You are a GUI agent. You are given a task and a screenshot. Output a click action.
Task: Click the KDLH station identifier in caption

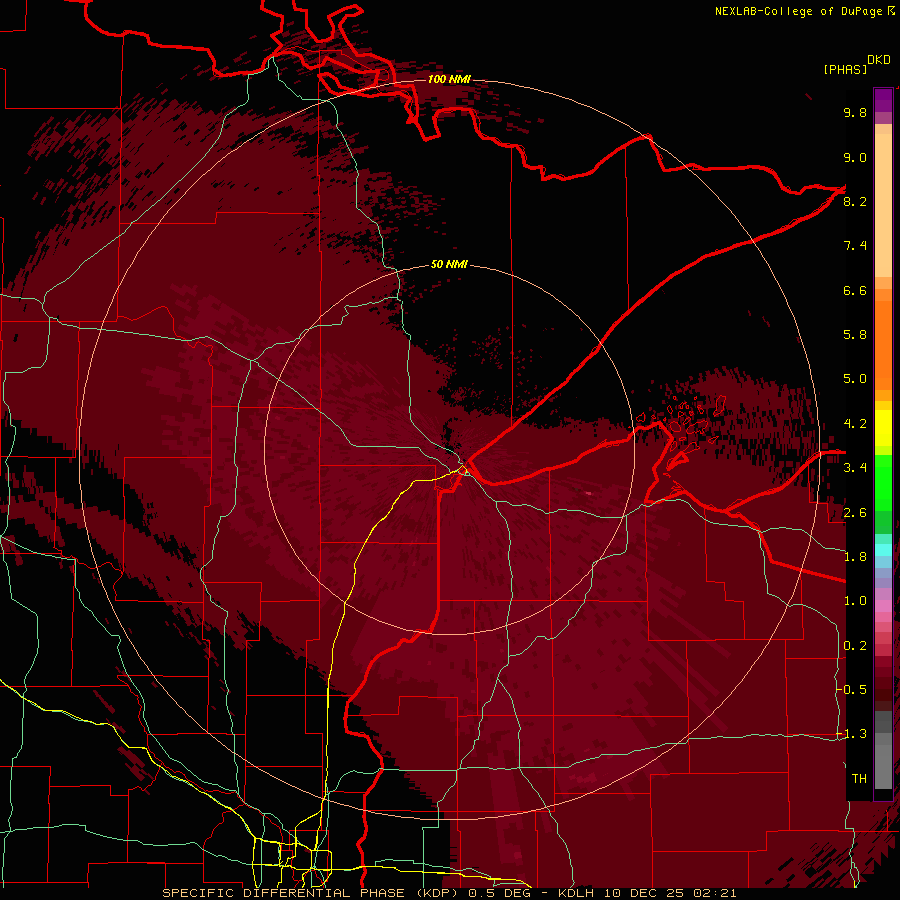pos(577,893)
